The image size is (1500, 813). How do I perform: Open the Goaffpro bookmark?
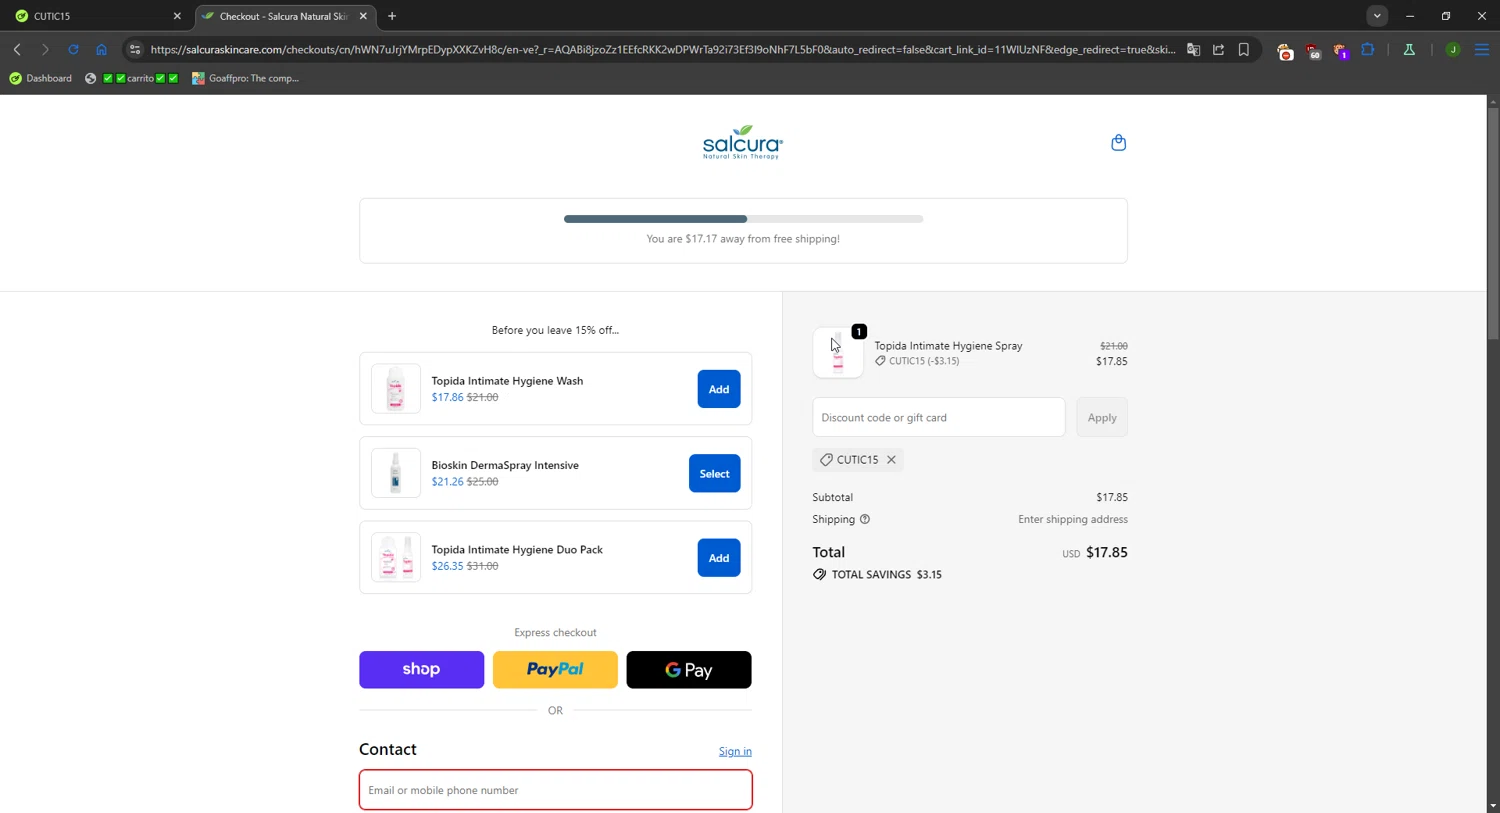[x=246, y=78]
